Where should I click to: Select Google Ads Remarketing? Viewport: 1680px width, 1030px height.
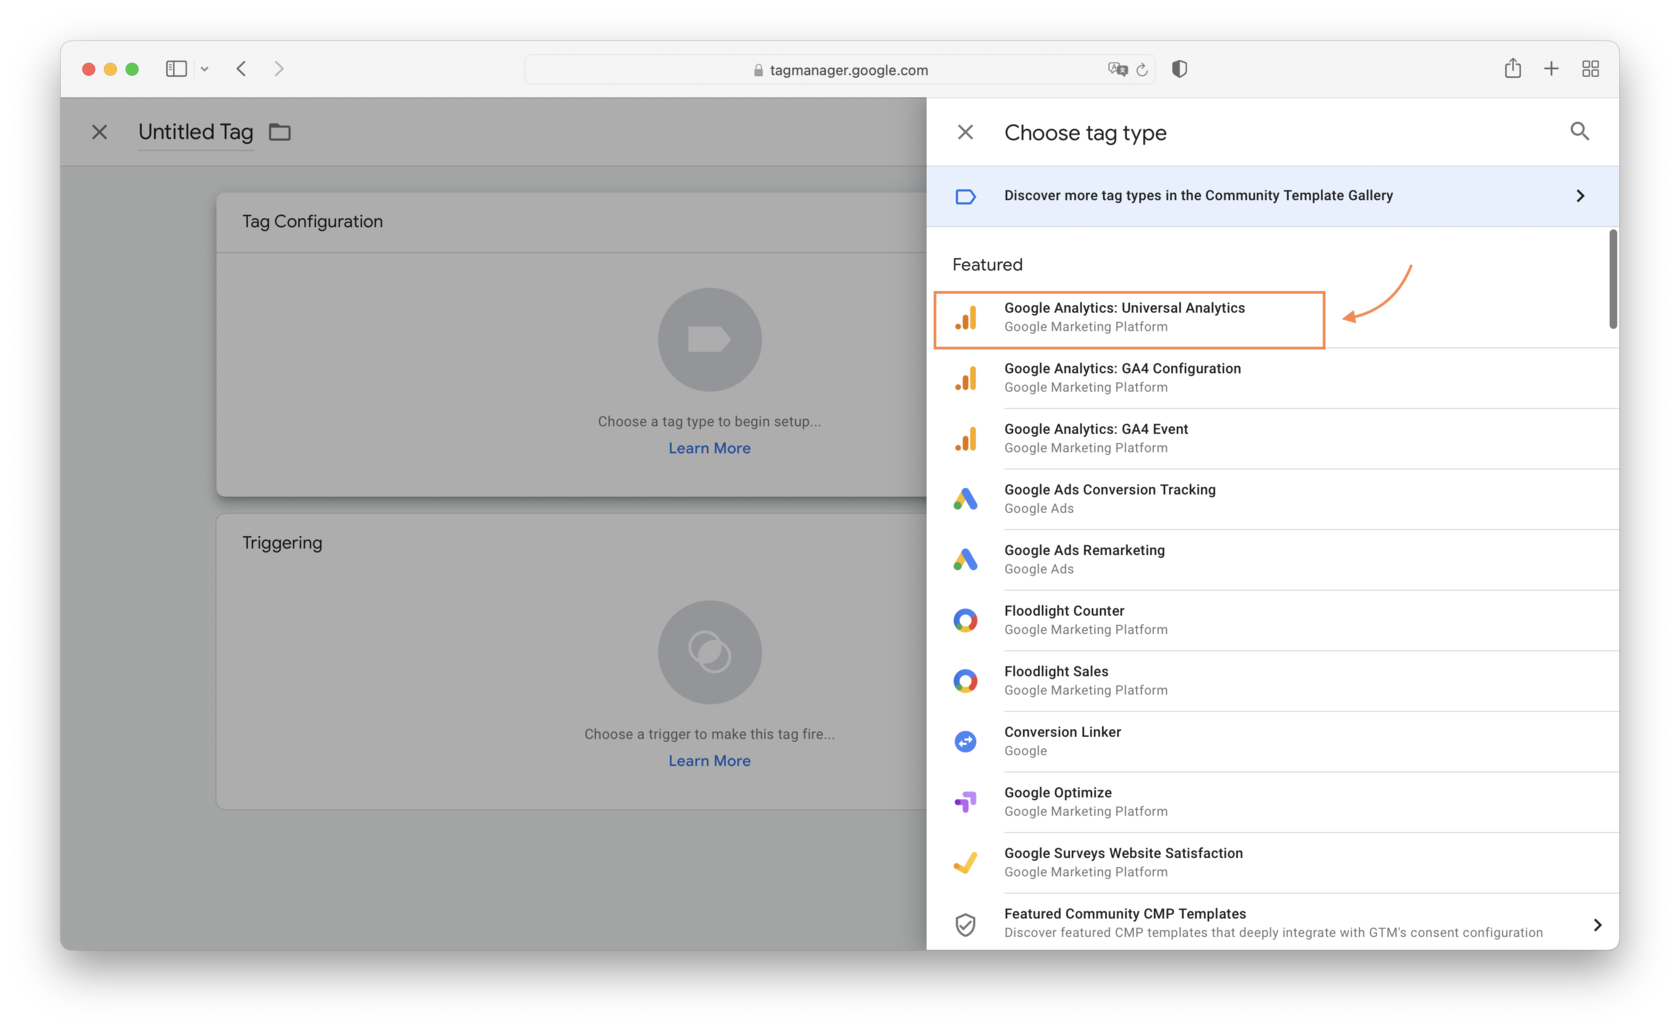point(1272,560)
